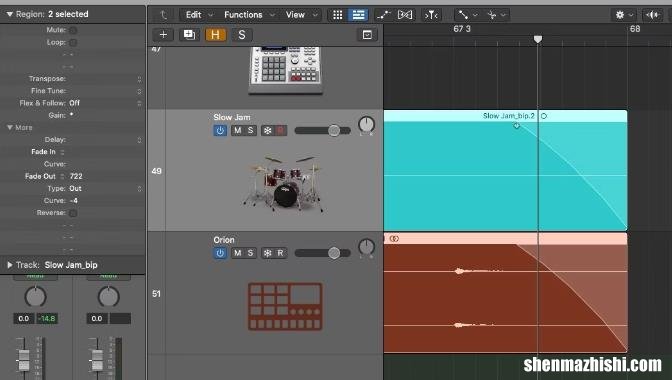The height and width of the screenshot is (380, 672).
Task: Mute the Orion track
Action: tap(237, 253)
